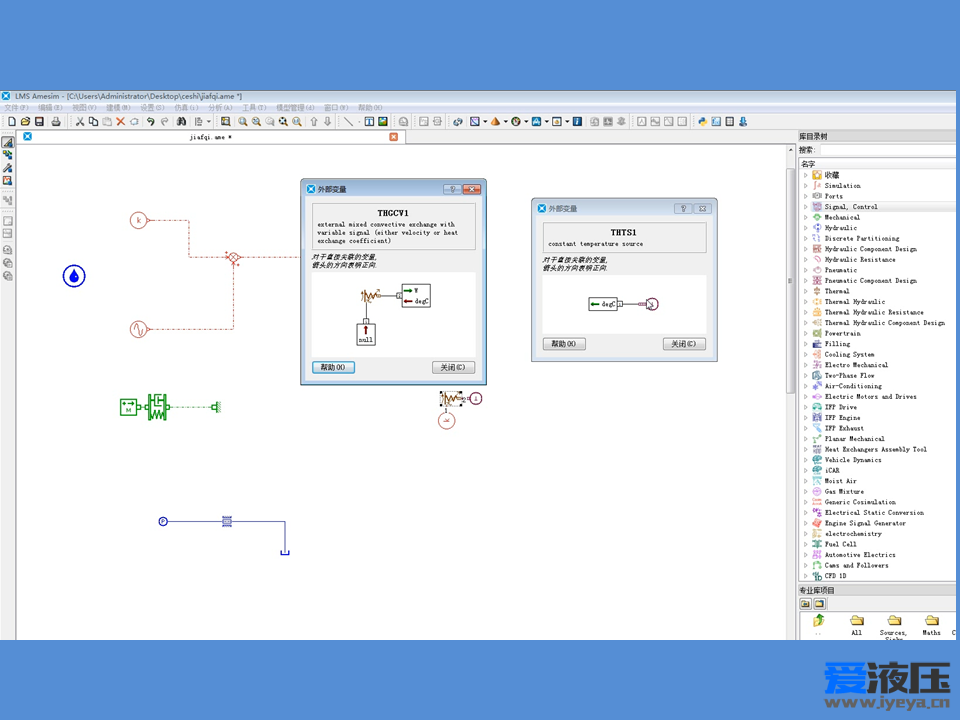Viewport: 960px width, 720px height.
Task: Click the library search input field
Action: tap(885, 150)
